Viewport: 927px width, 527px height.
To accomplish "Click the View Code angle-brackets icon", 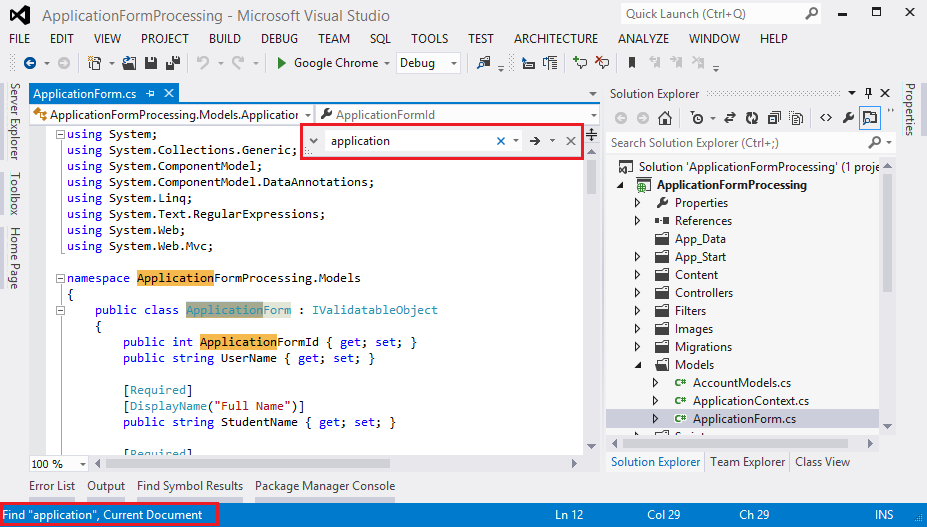I will 826,118.
